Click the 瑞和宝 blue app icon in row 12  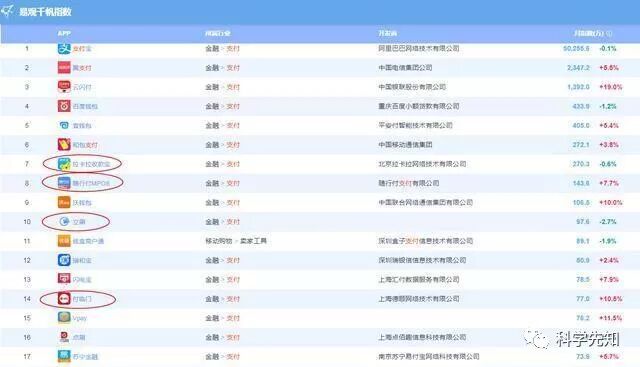click(64, 260)
